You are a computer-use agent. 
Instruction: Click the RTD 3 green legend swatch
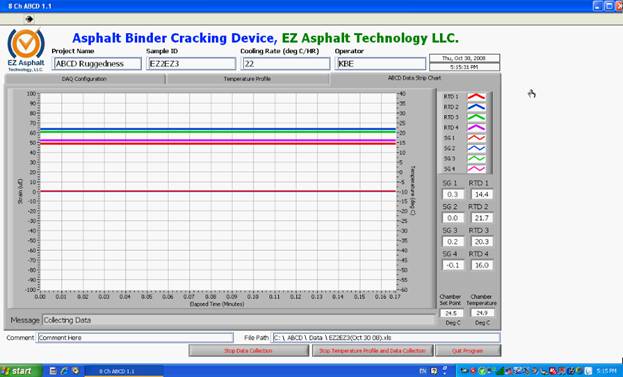tap(476, 117)
